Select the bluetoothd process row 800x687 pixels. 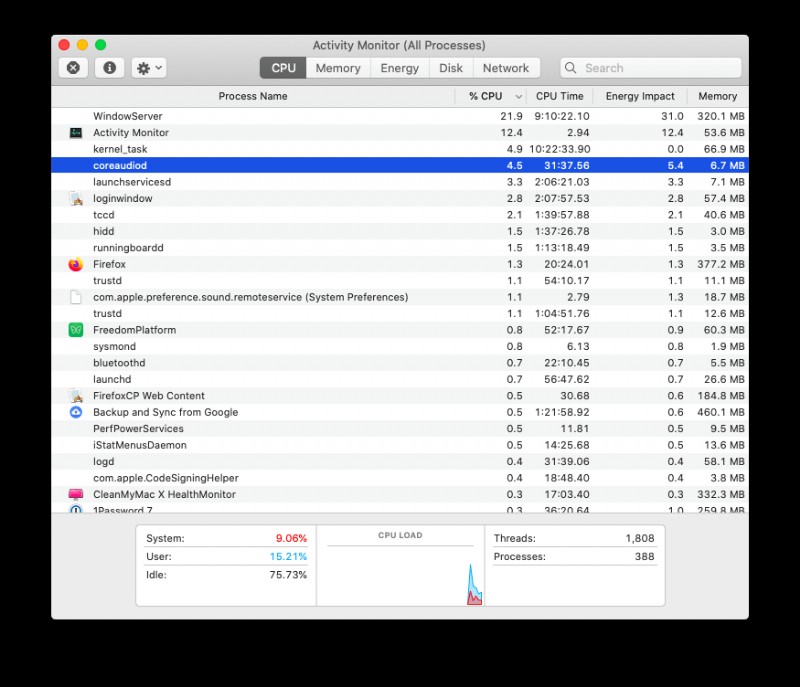click(x=400, y=363)
